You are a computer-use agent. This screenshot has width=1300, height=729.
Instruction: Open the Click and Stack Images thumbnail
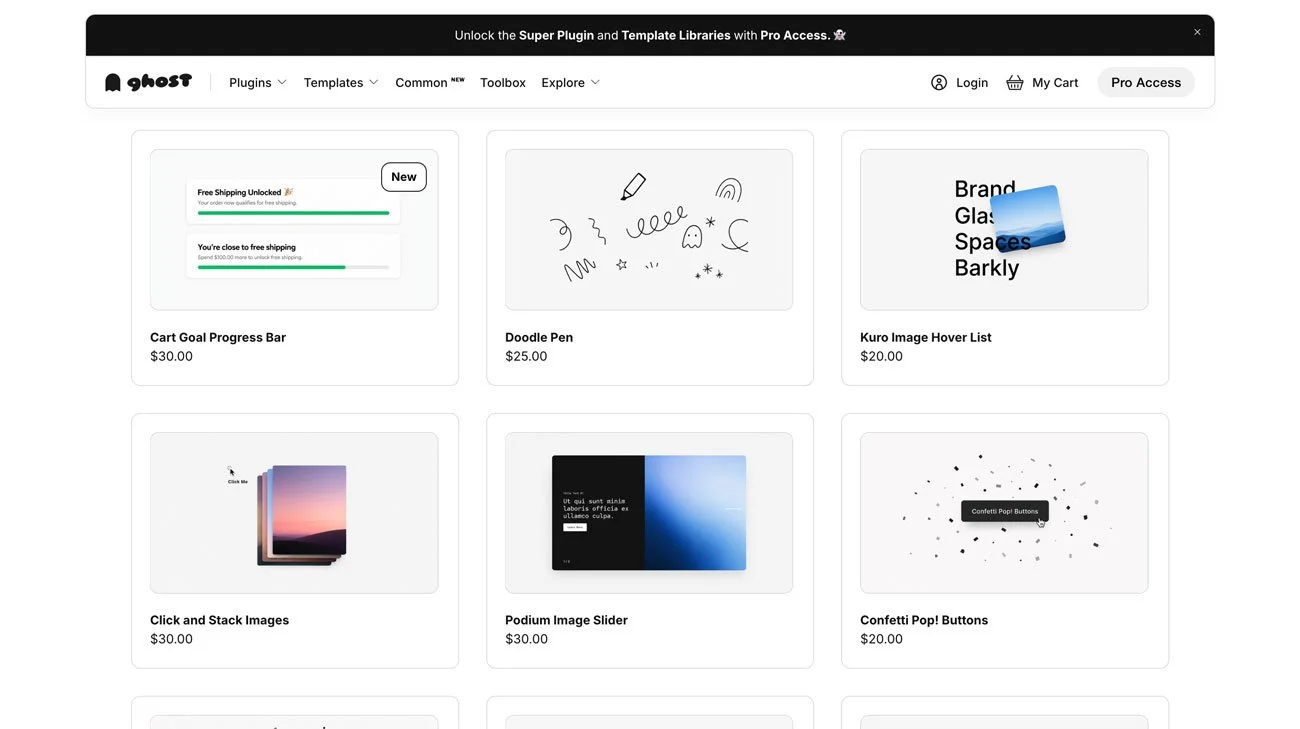click(294, 513)
